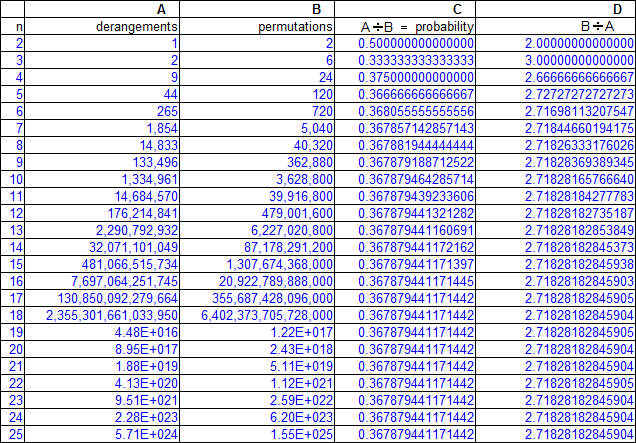
Task: Select permutations cell 6,402,373,705,728,000
Action: [x=257, y=315]
